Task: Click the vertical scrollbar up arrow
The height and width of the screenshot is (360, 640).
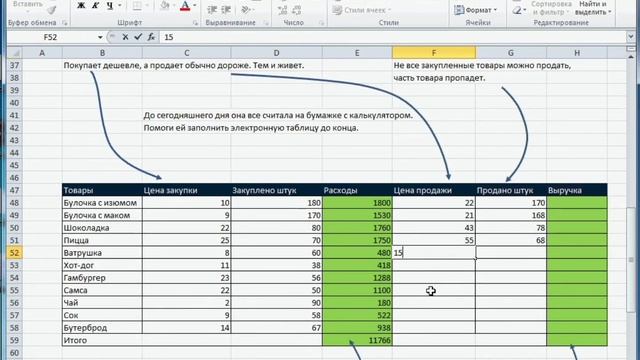Action: [631, 57]
